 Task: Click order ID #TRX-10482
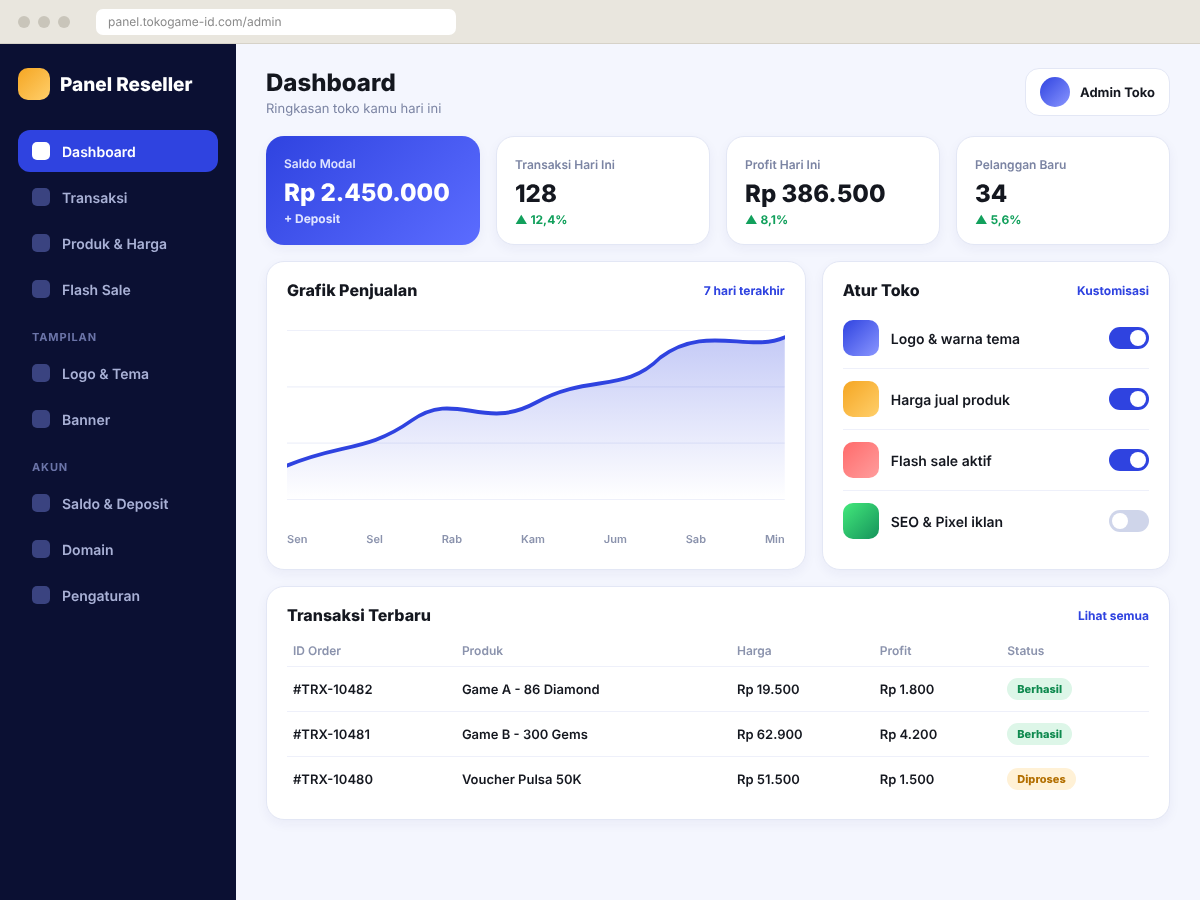tap(333, 689)
